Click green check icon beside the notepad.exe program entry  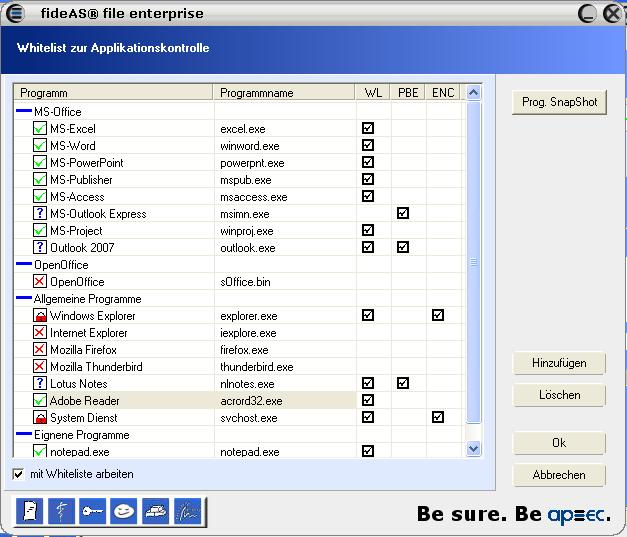(40, 451)
